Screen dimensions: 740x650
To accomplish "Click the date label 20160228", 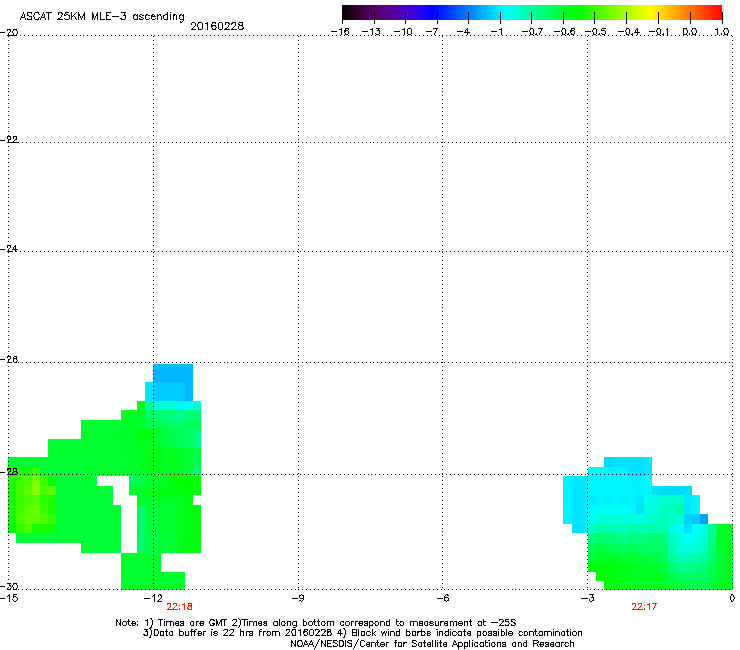I will tap(217, 26).
